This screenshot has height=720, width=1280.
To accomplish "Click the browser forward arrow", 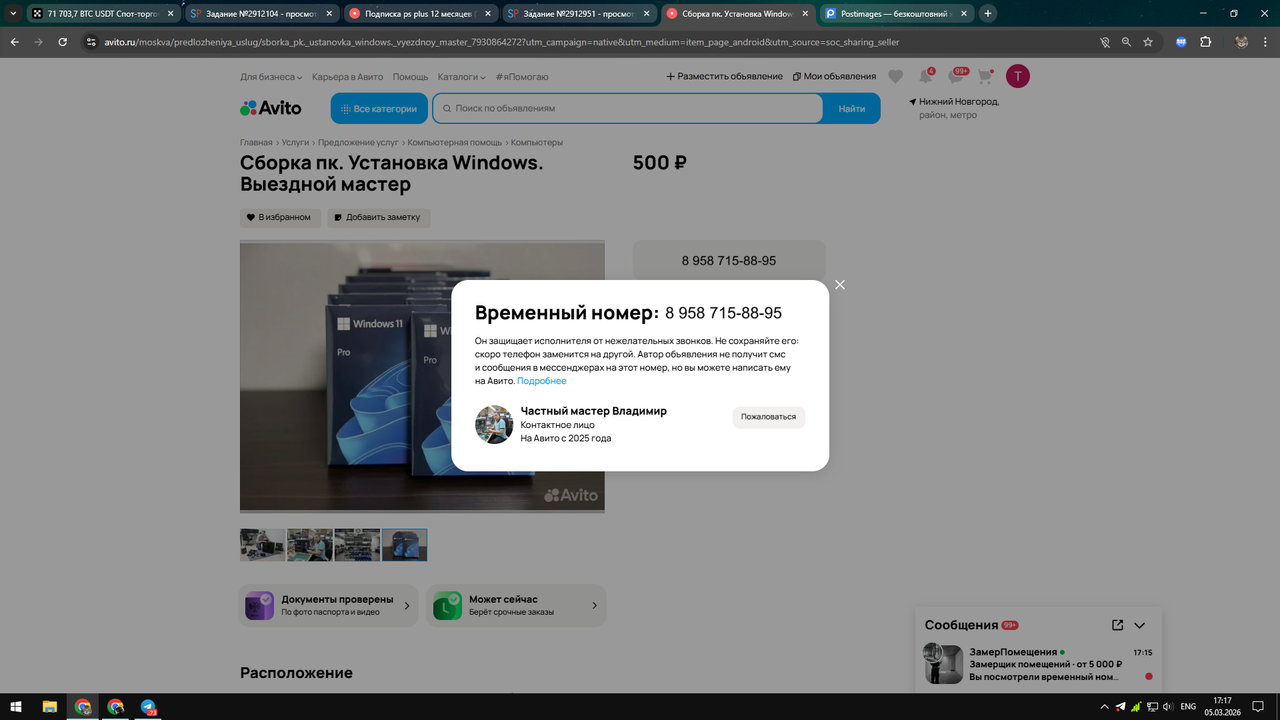I will point(39,42).
